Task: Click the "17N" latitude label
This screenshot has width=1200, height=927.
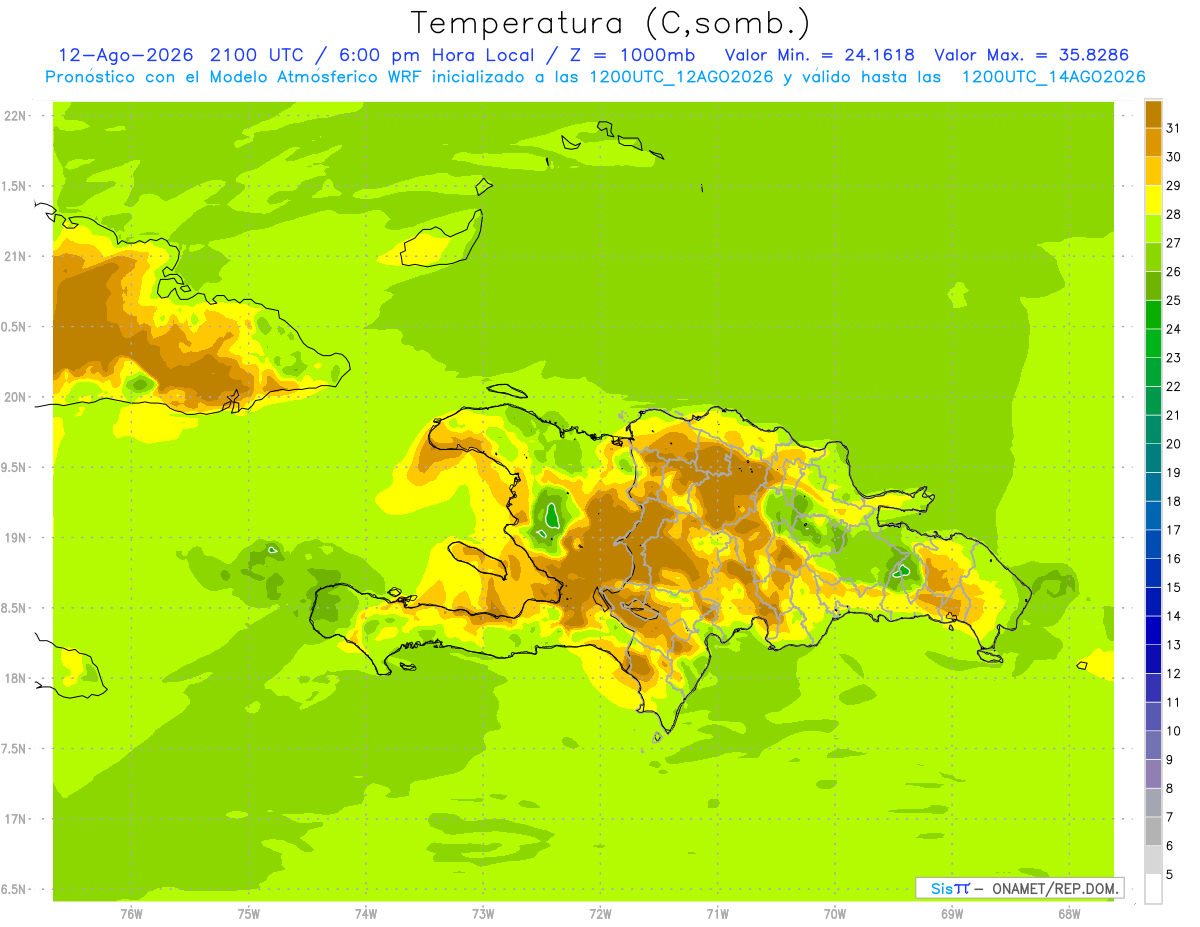Action: 16,819
